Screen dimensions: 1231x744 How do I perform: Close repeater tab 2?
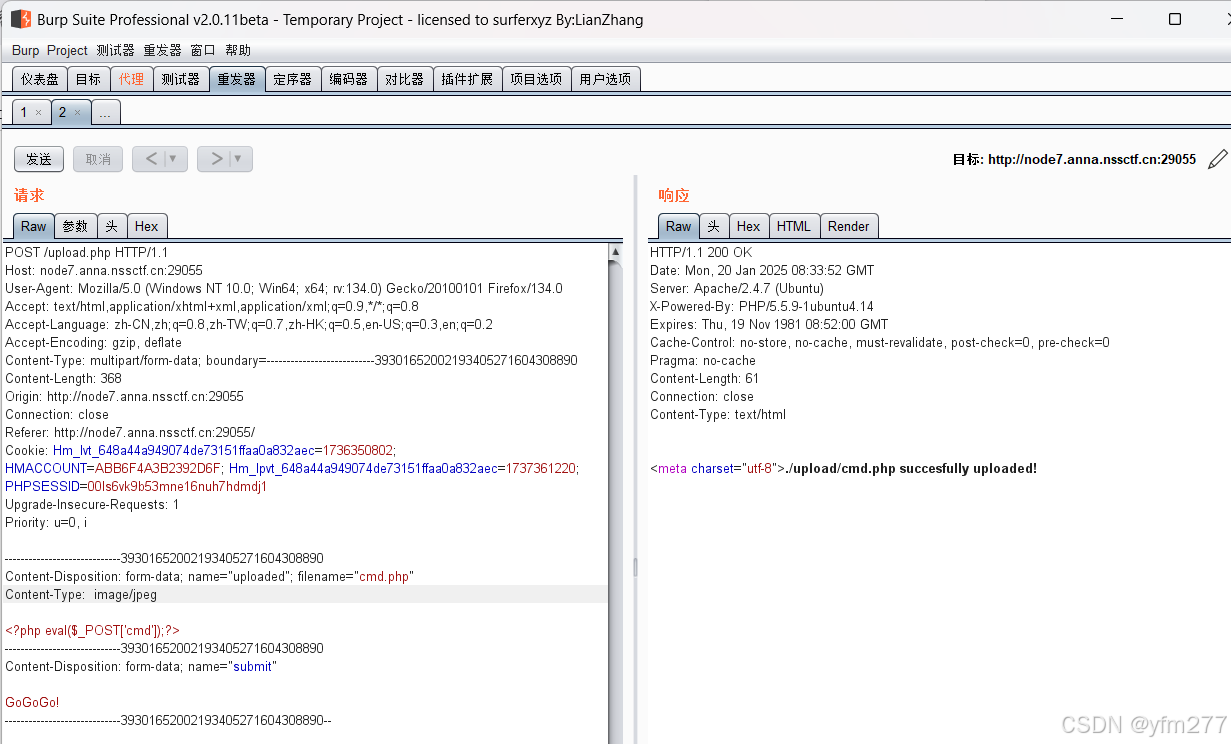tap(77, 113)
